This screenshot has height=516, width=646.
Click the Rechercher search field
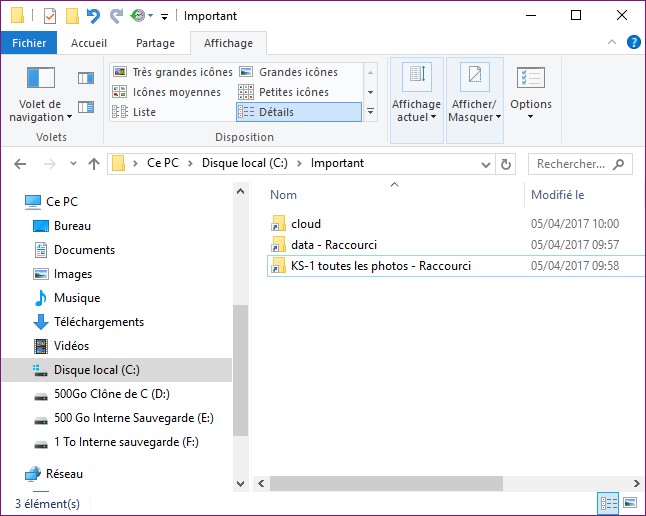tap(570, 164)
